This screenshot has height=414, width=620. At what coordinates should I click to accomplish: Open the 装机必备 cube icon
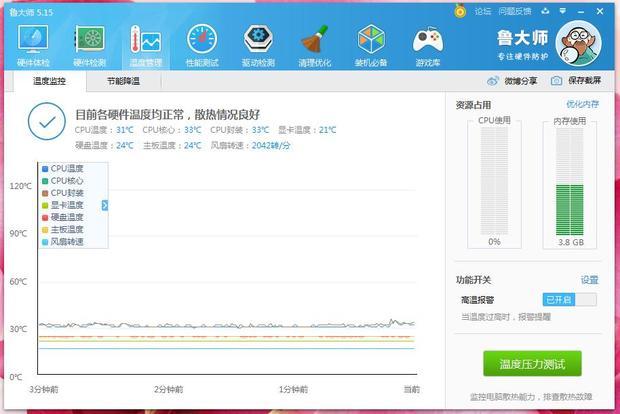371,39
